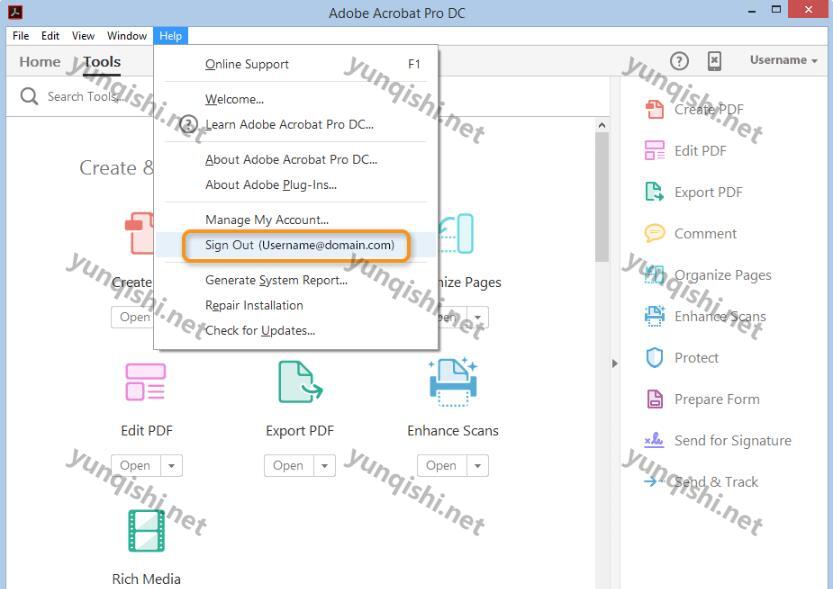Select Organize Pages icon in right pane
Screen dimensions: 833x589
(654, 275)
